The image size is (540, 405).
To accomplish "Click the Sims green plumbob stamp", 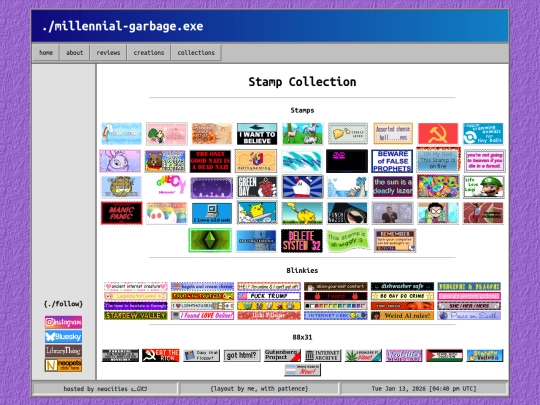I will (x=210, y=240).
